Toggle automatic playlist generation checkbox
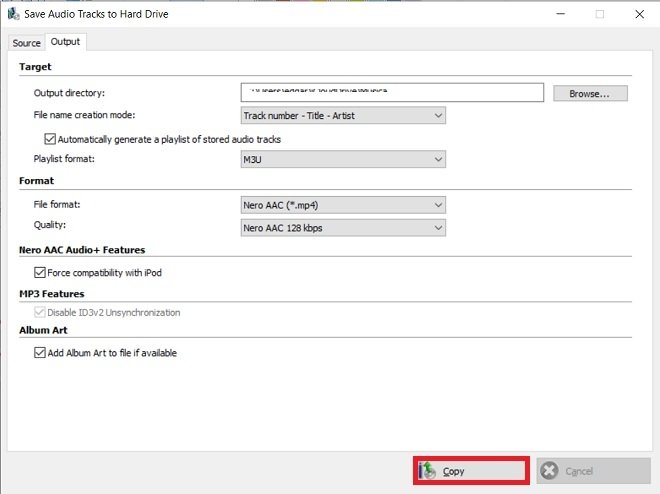The image size is (660, 494). pos(50,139)
